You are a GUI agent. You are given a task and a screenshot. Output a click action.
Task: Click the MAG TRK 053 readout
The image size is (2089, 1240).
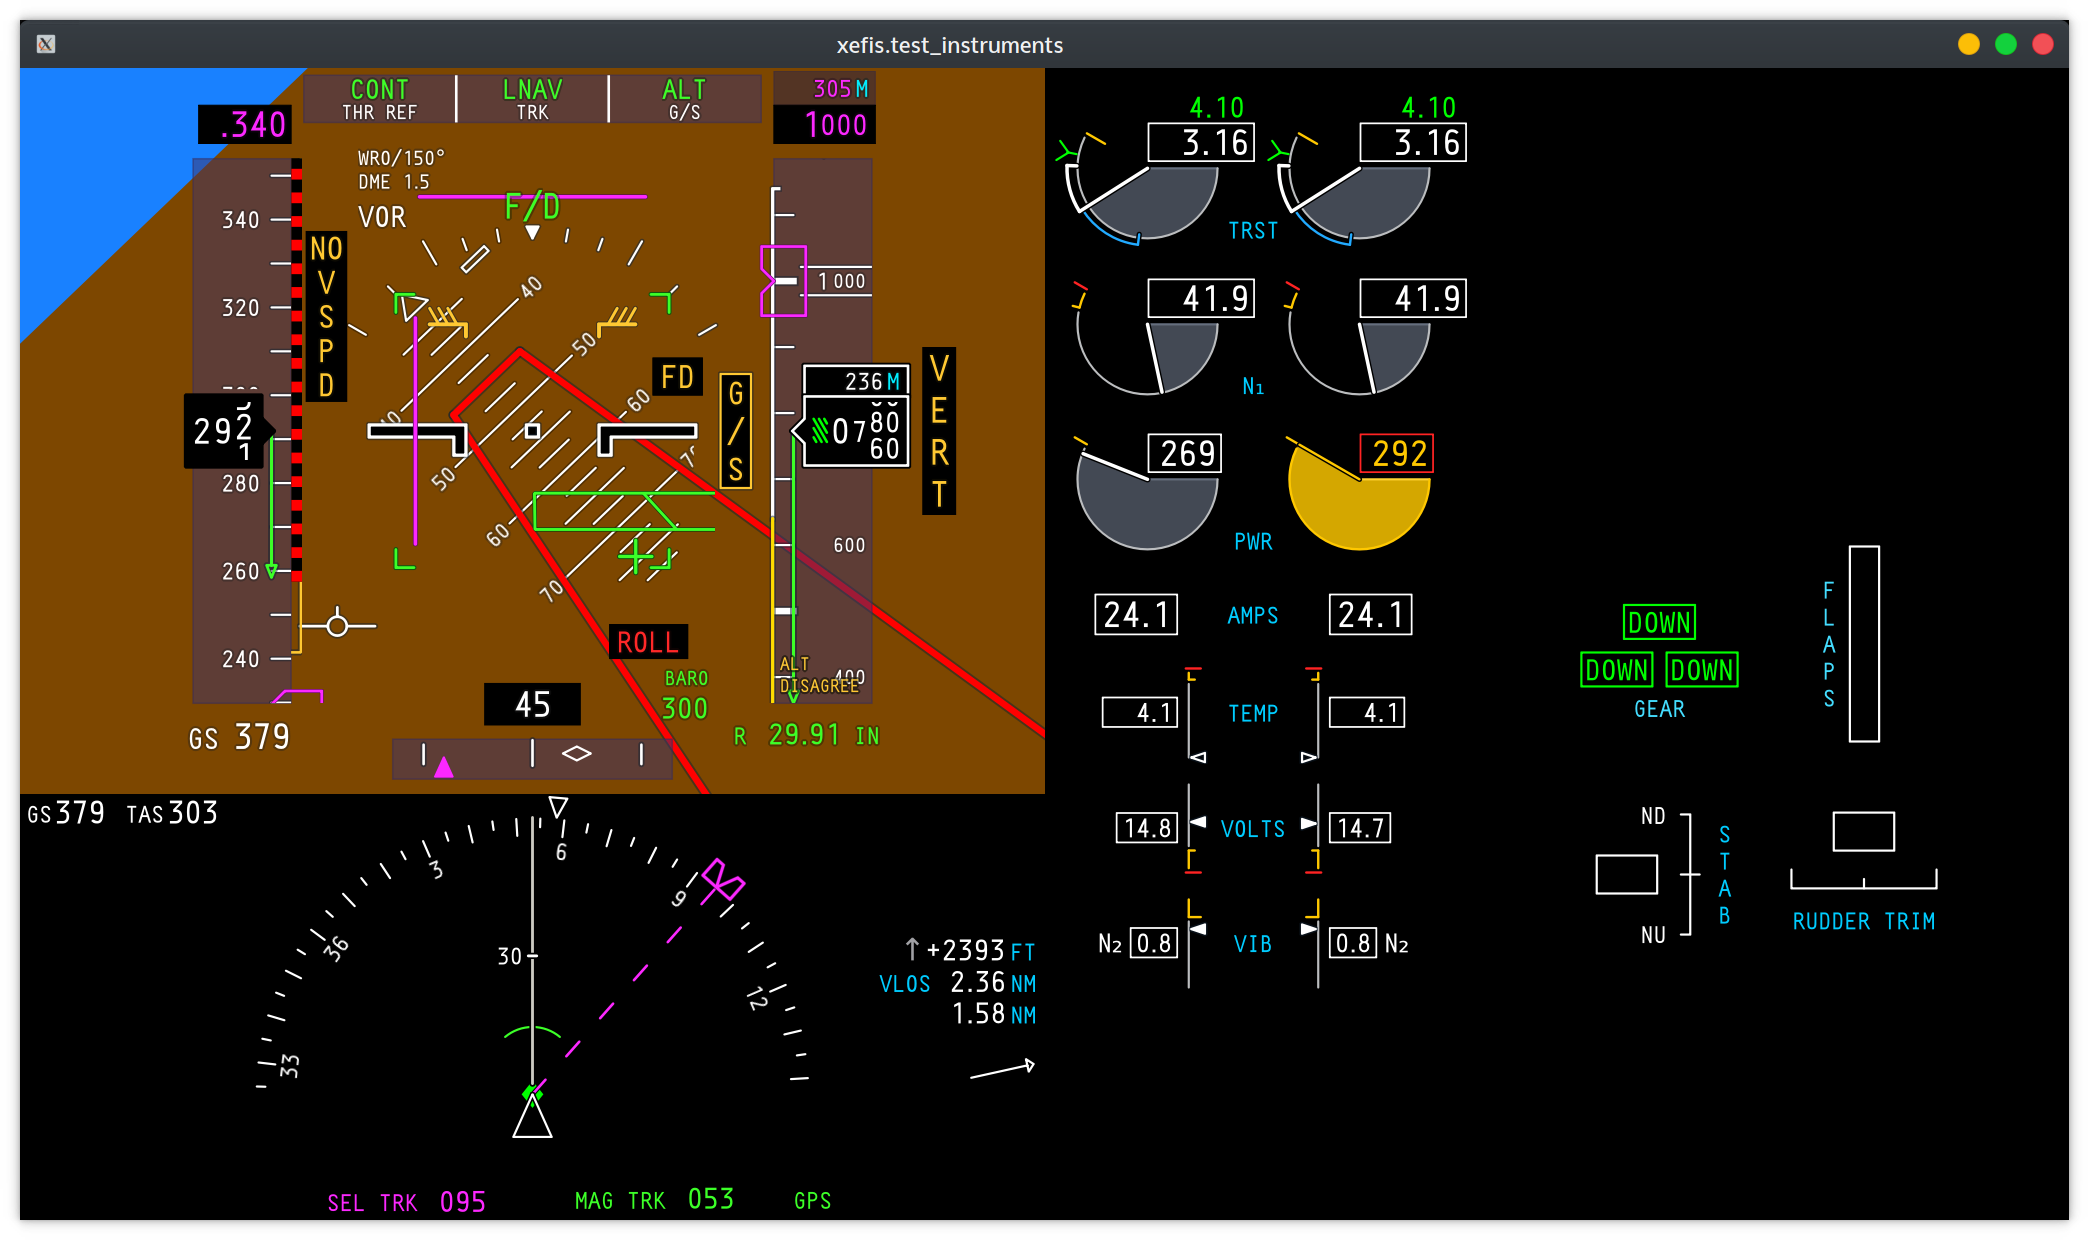[x=654, y=1200]
